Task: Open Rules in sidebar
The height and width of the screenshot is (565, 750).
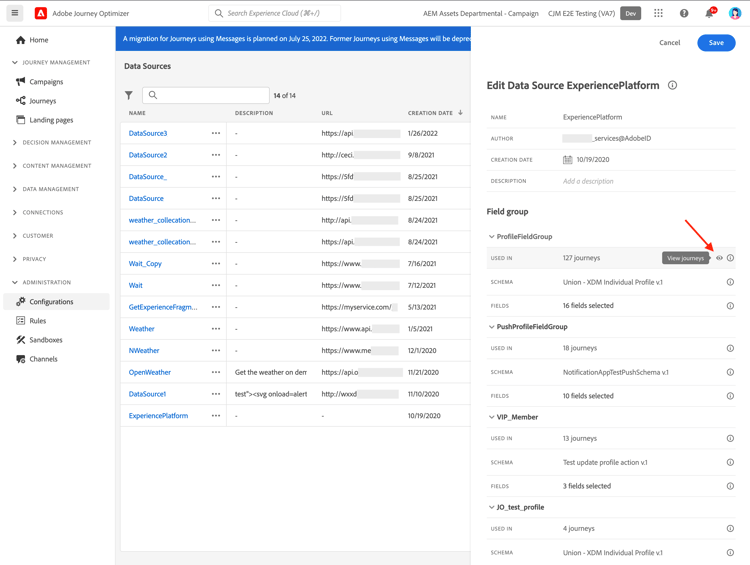Action: pos(31,321)
